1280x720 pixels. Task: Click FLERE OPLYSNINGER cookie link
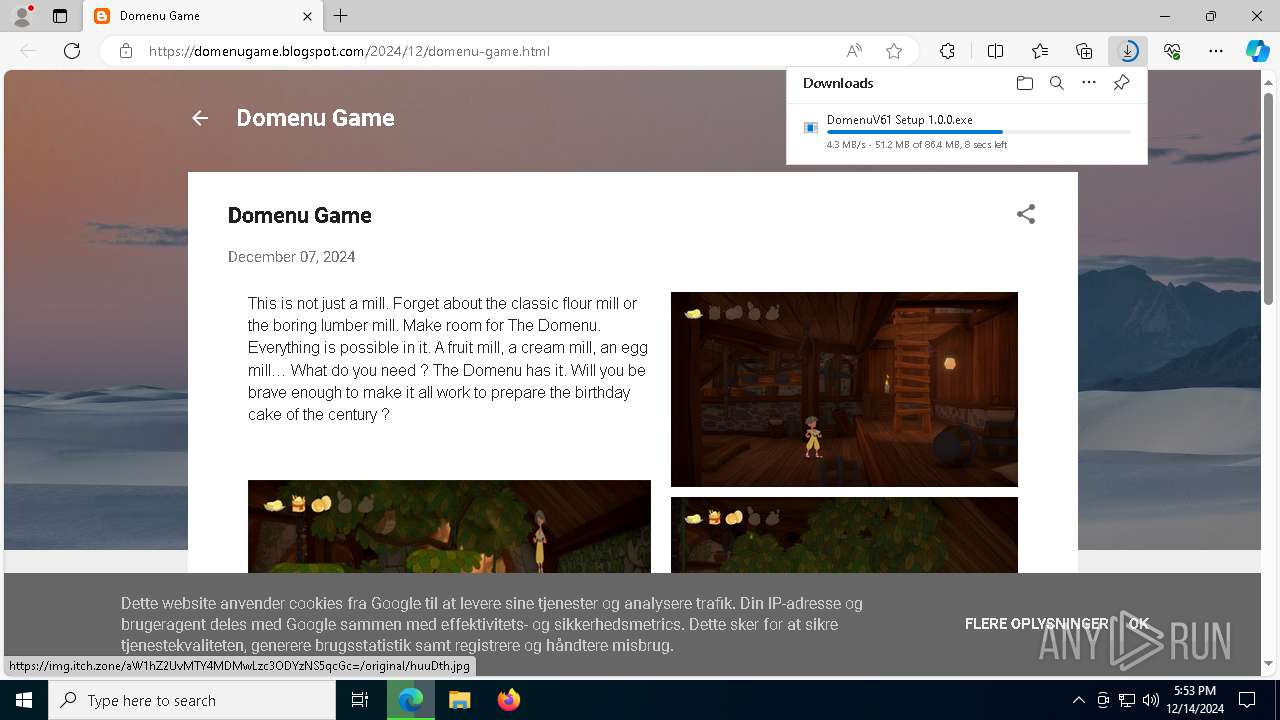[x=1037, y=624]
